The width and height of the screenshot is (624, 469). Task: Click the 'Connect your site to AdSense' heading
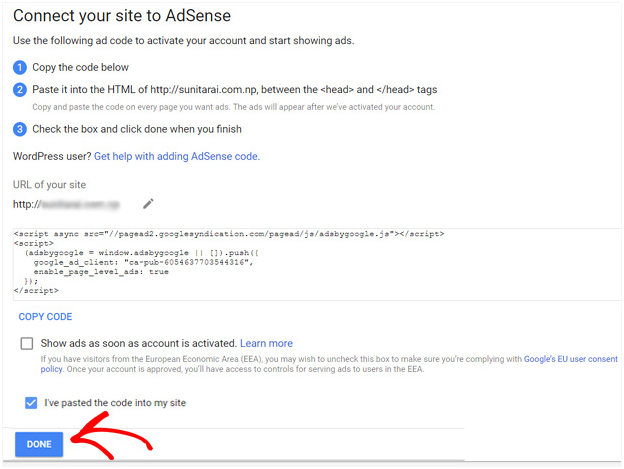[122, 16]
